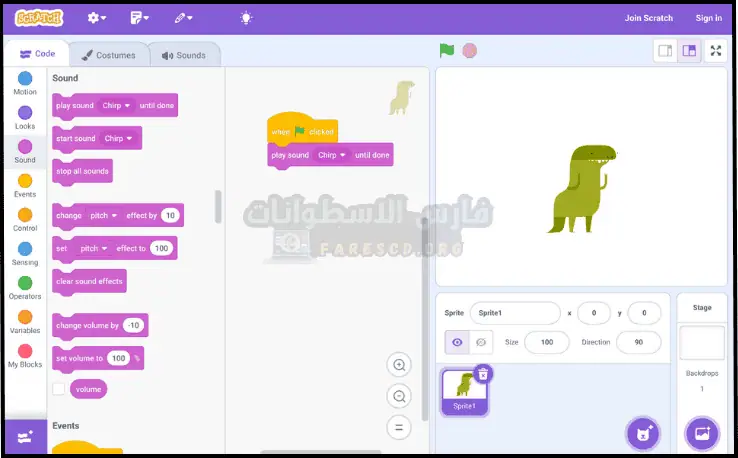Switch to the Sounds tab
738x458 pixels.
(184, 55)
